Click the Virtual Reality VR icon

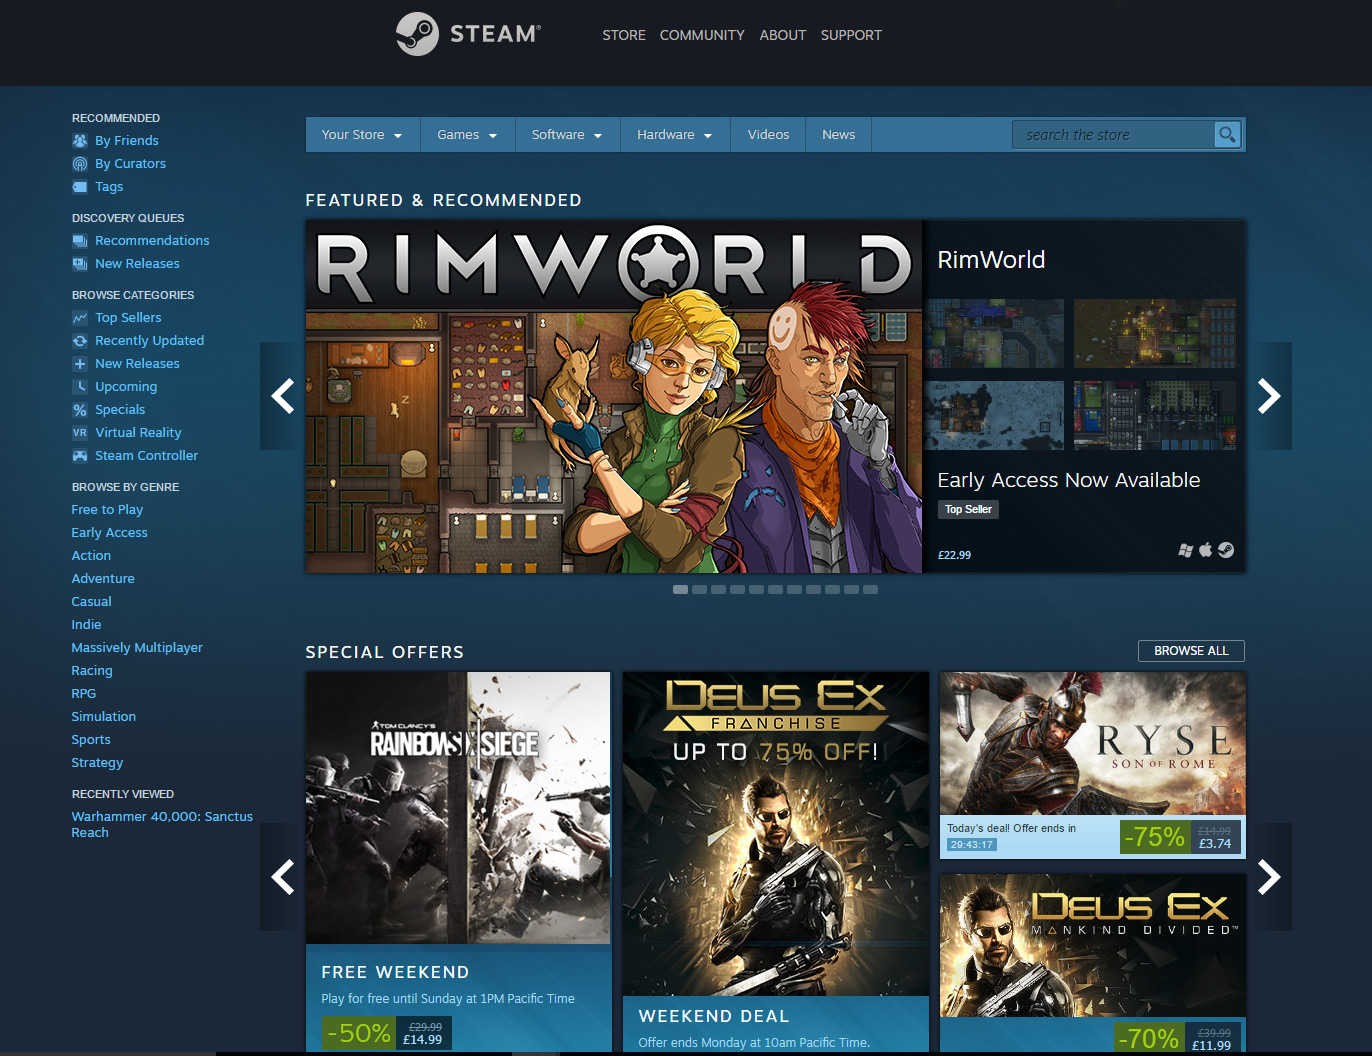coord(80,433)
